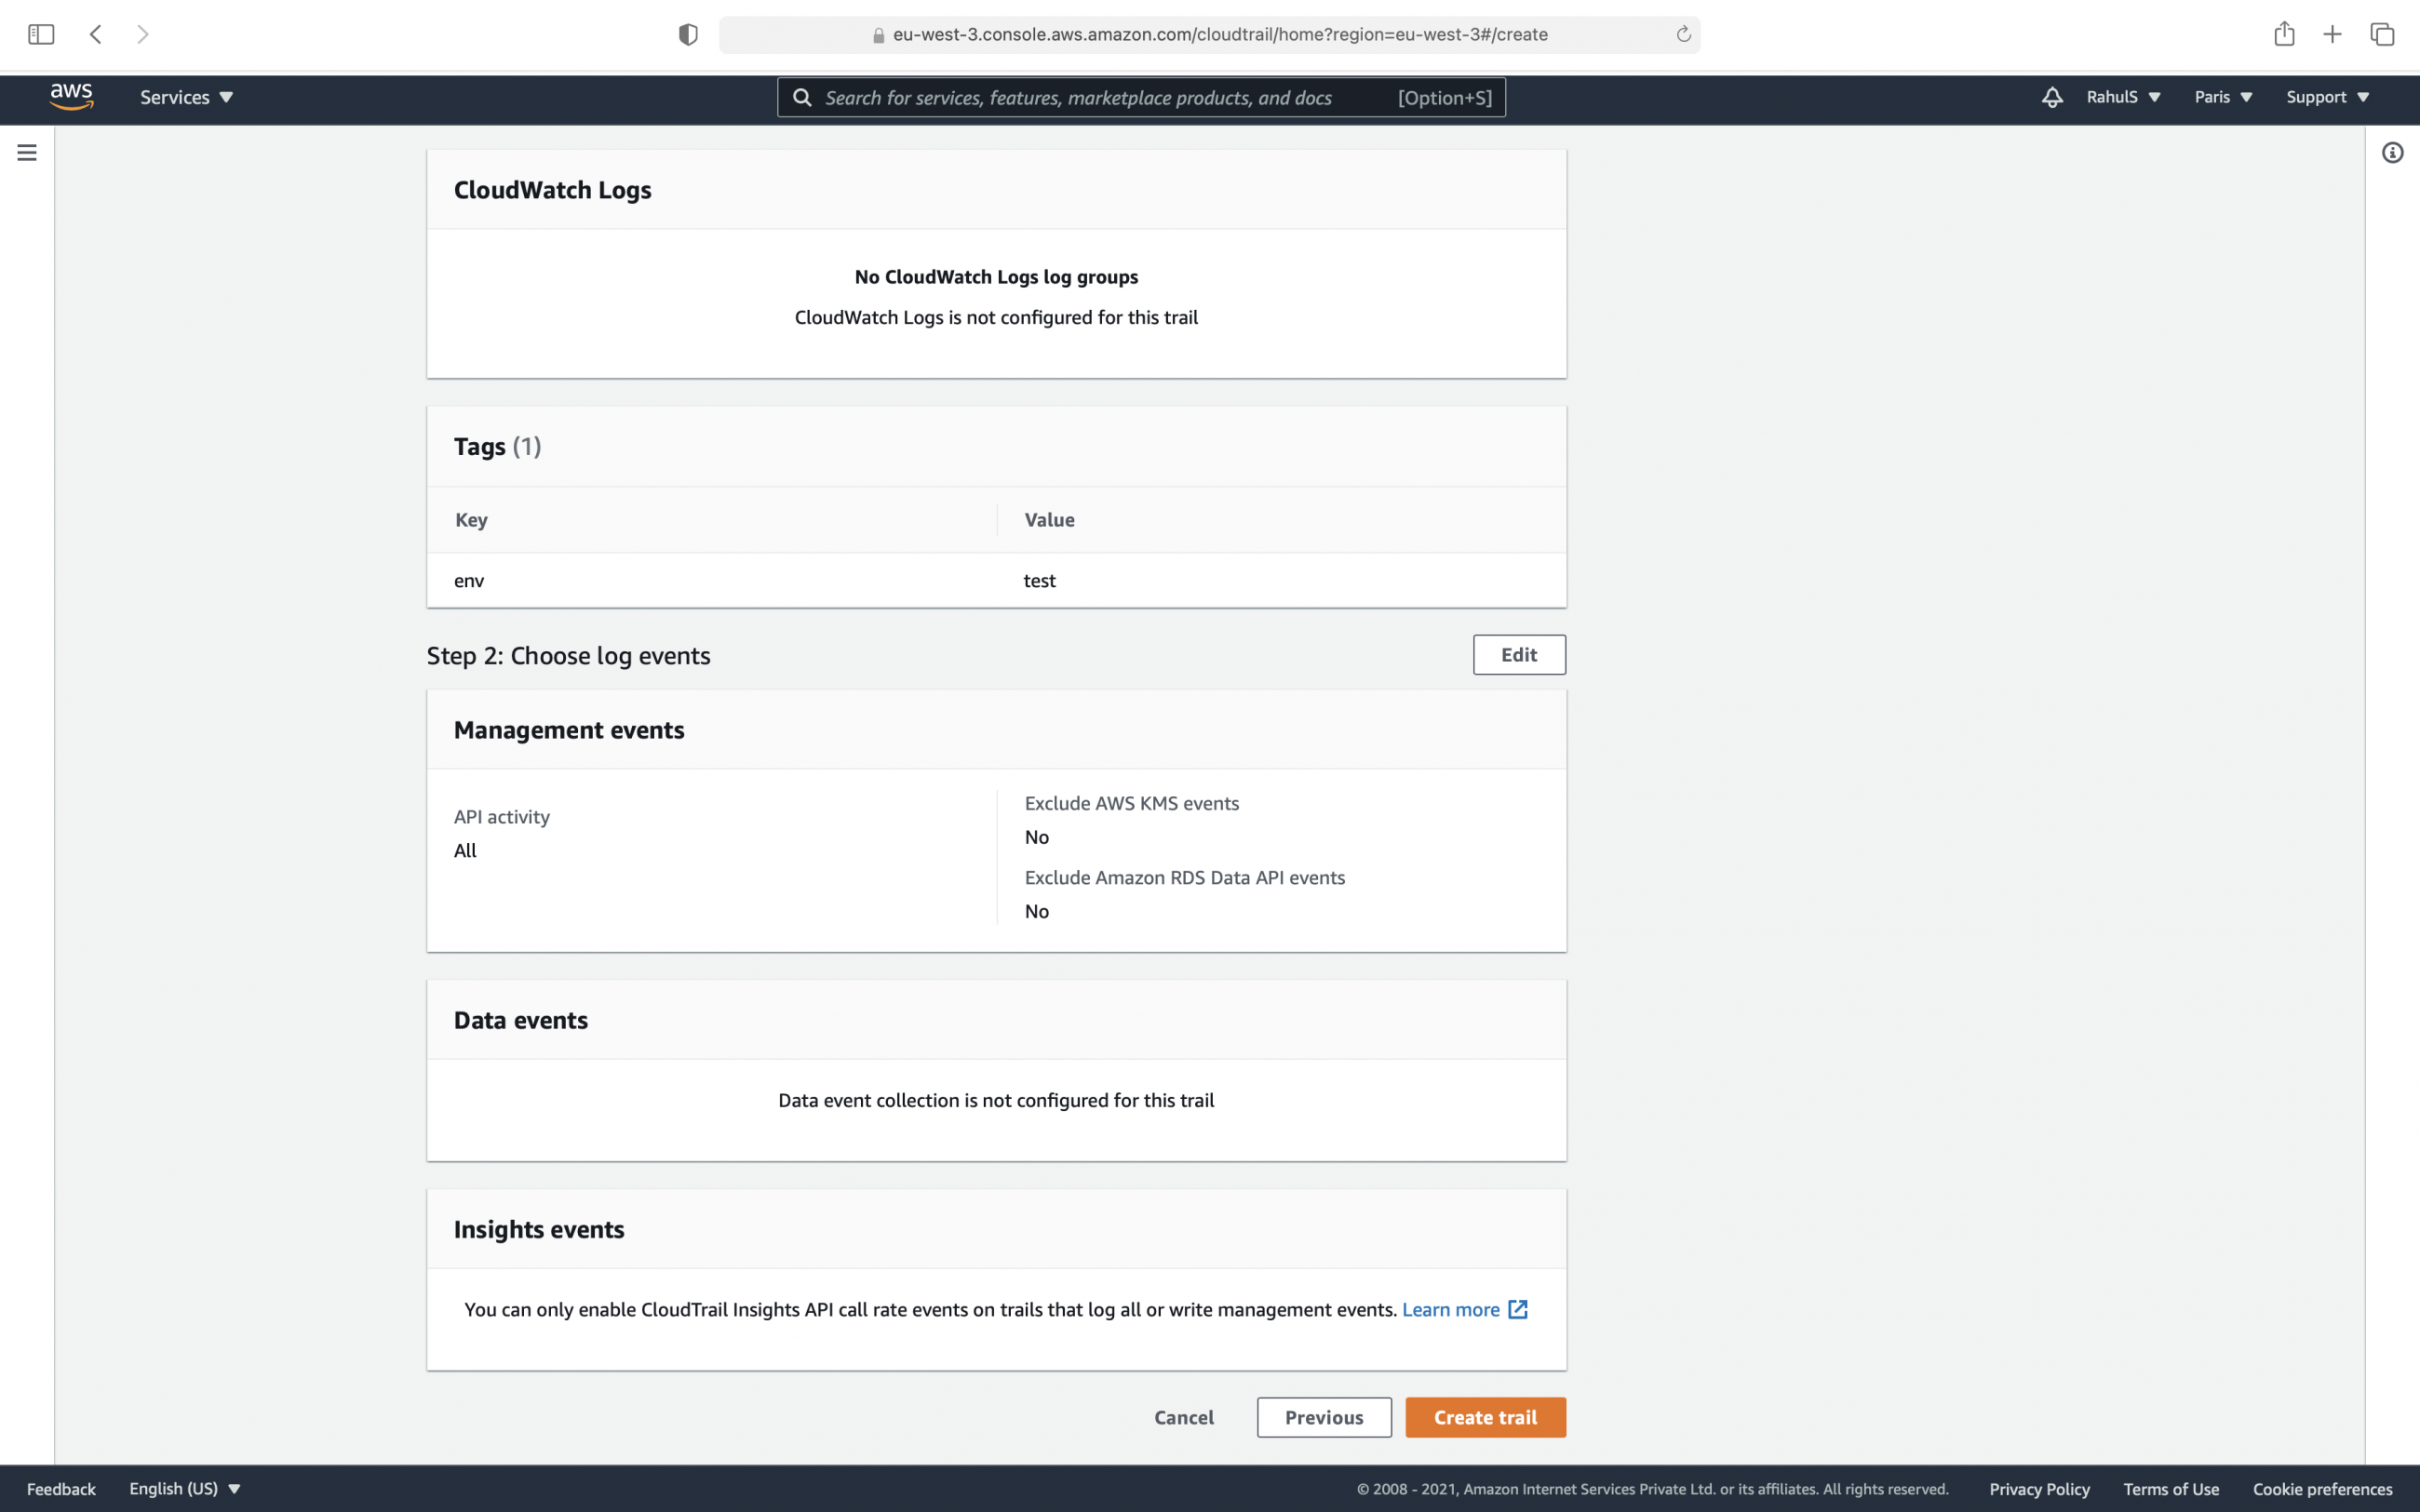Open the Insights events Learn more link
The image size is (2420, 1512).
click(1451, 1308)
